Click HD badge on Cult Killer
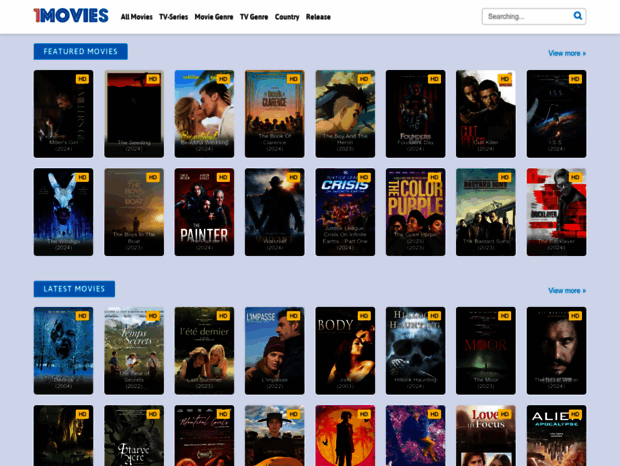The height and width of the screenshot is (466, 620). pos(505,79)
